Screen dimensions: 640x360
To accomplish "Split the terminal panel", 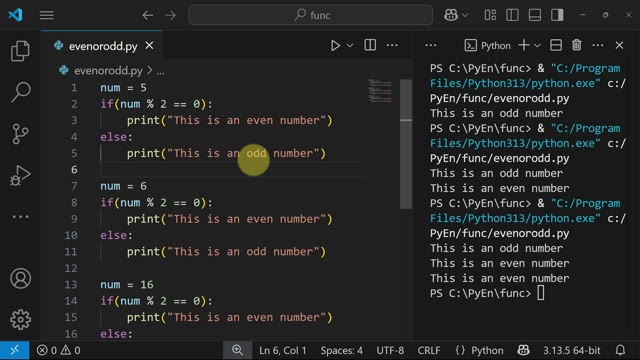I will point(556,45).
